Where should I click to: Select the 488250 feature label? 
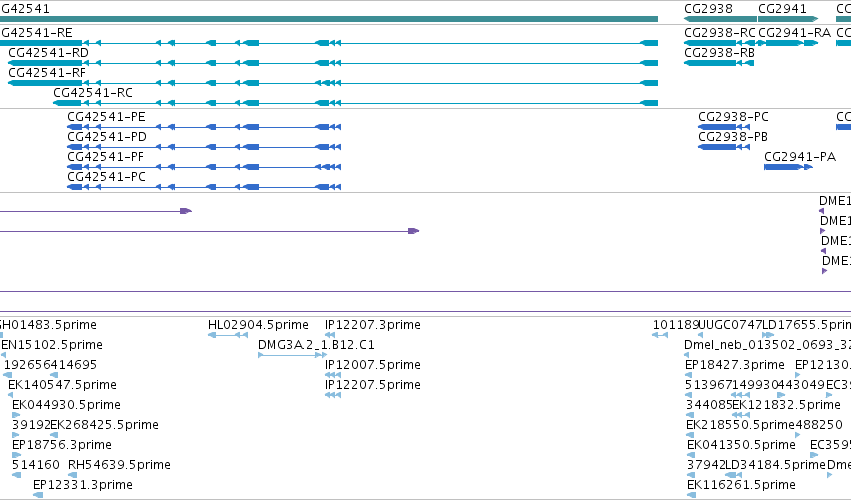tap(819, 425)
